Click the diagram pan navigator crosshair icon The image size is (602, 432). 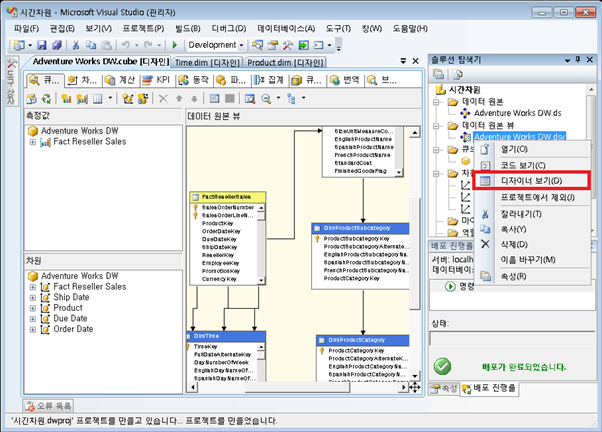click(415, 387)
